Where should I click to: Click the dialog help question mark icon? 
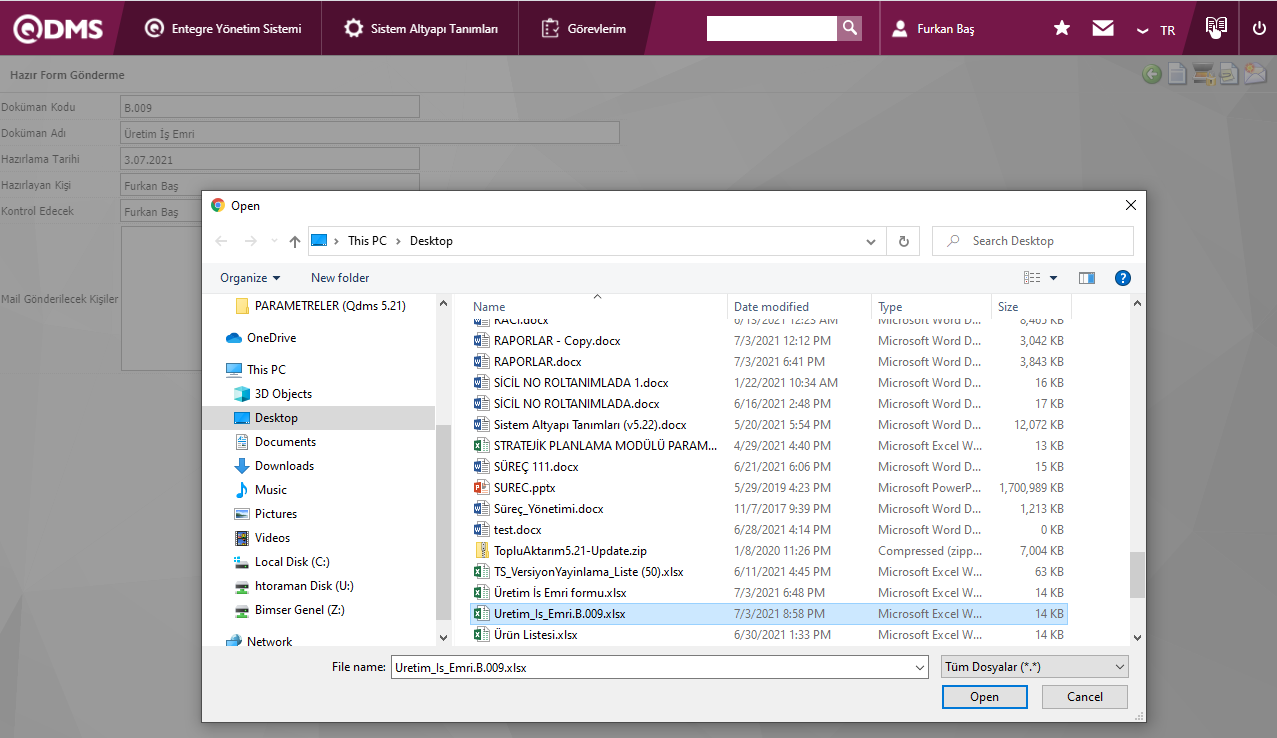pyautogui.click(x=1123, y=278)
